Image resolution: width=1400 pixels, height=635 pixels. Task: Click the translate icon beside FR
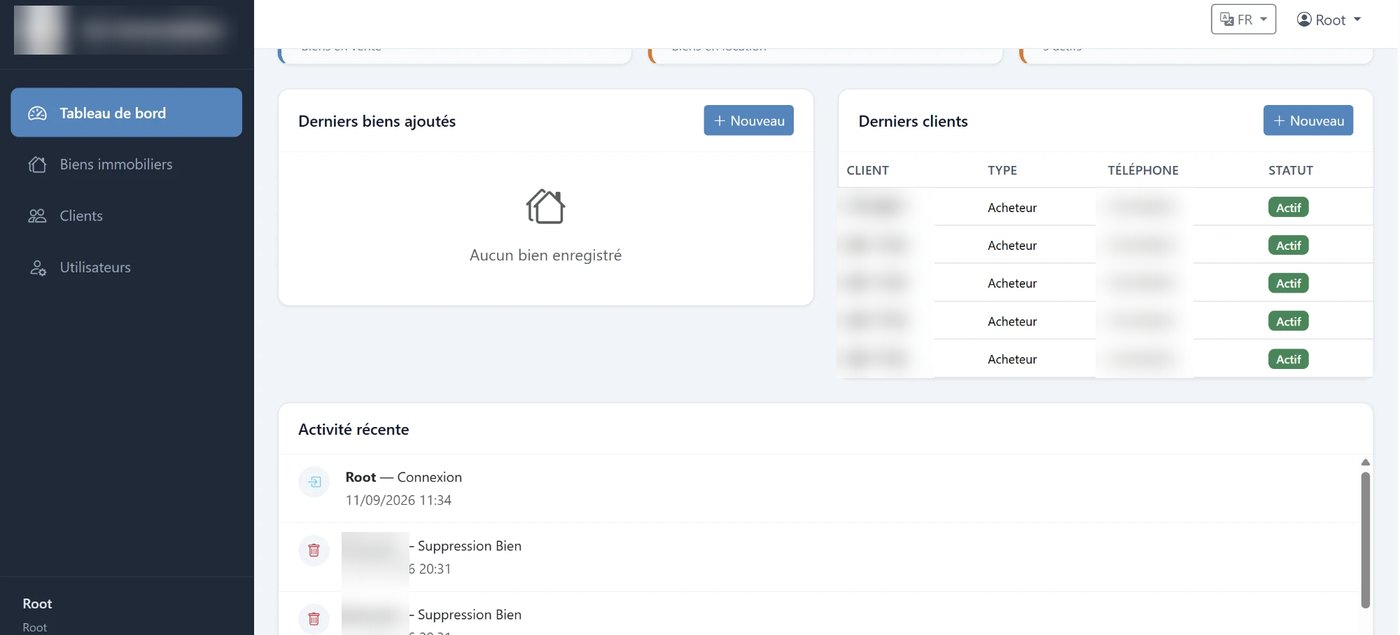(1227, 19)
